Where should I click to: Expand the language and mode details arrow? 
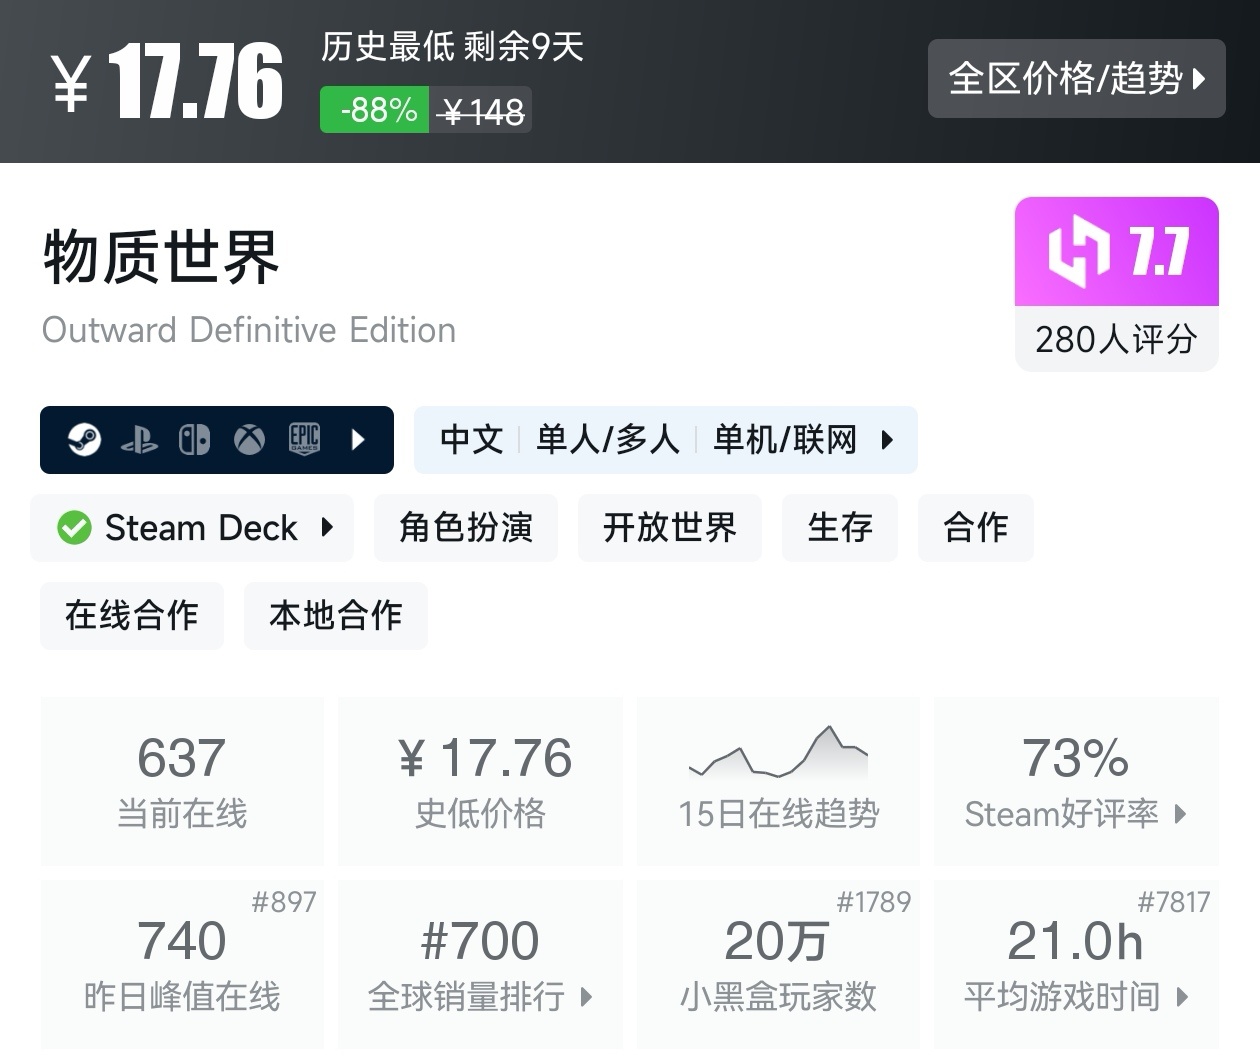pos(887,440)
